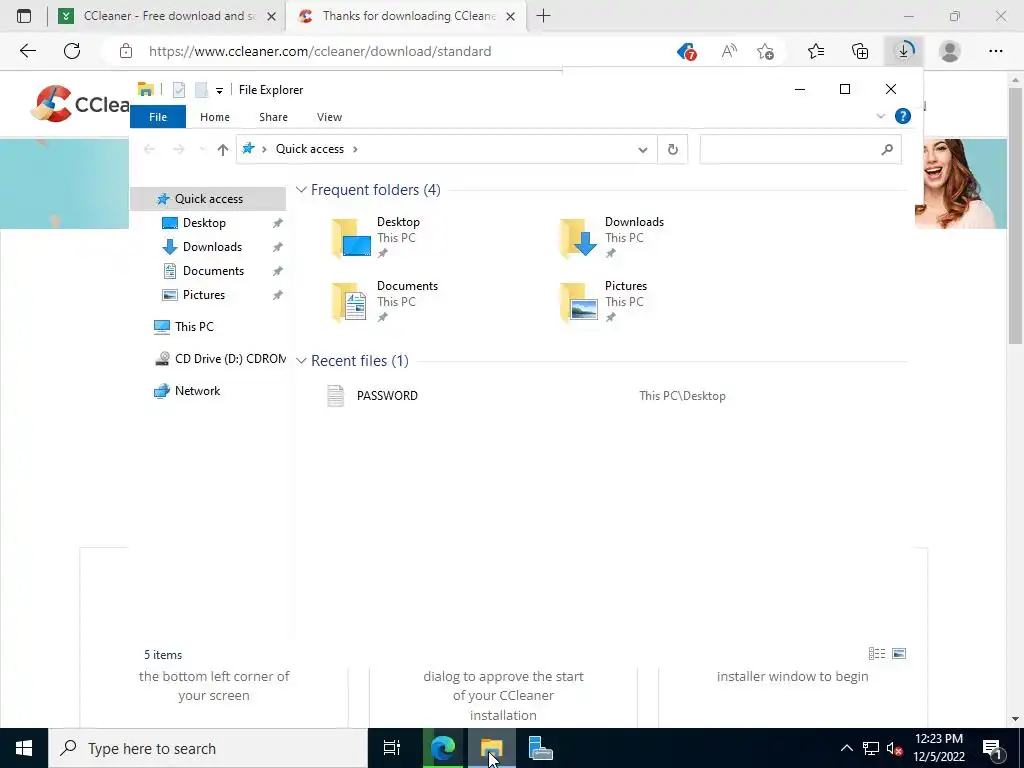Switch to large icons view in File Explorer
The height and width of the screenshot is (768, 1024).
[899, 654]
